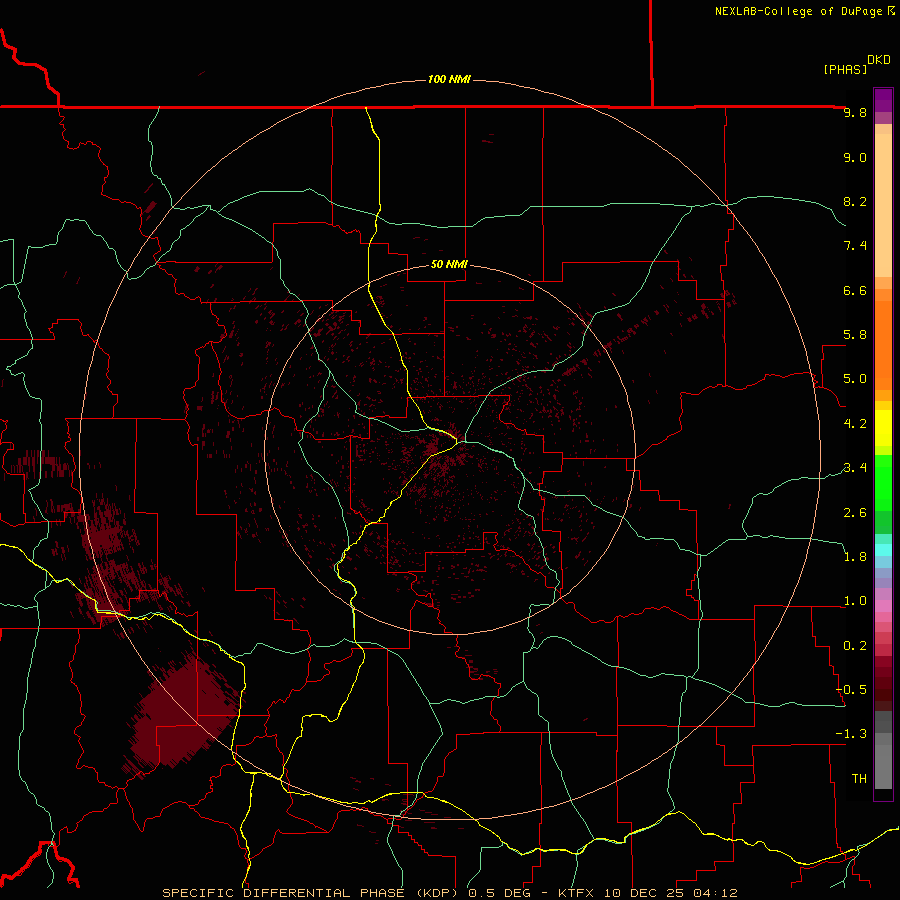Click the 0.2 value on the color scale

pos(855,646)
